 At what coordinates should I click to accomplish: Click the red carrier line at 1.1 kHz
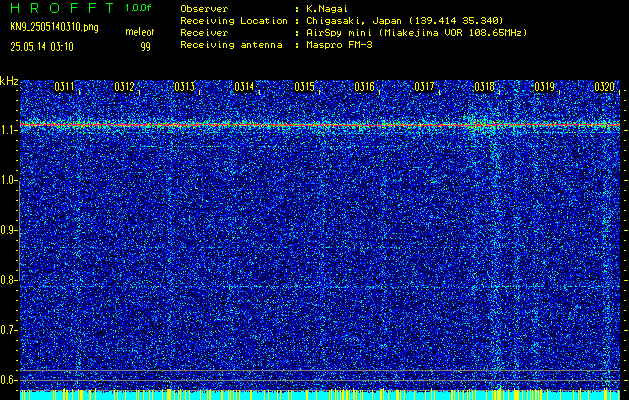(320, 125)
